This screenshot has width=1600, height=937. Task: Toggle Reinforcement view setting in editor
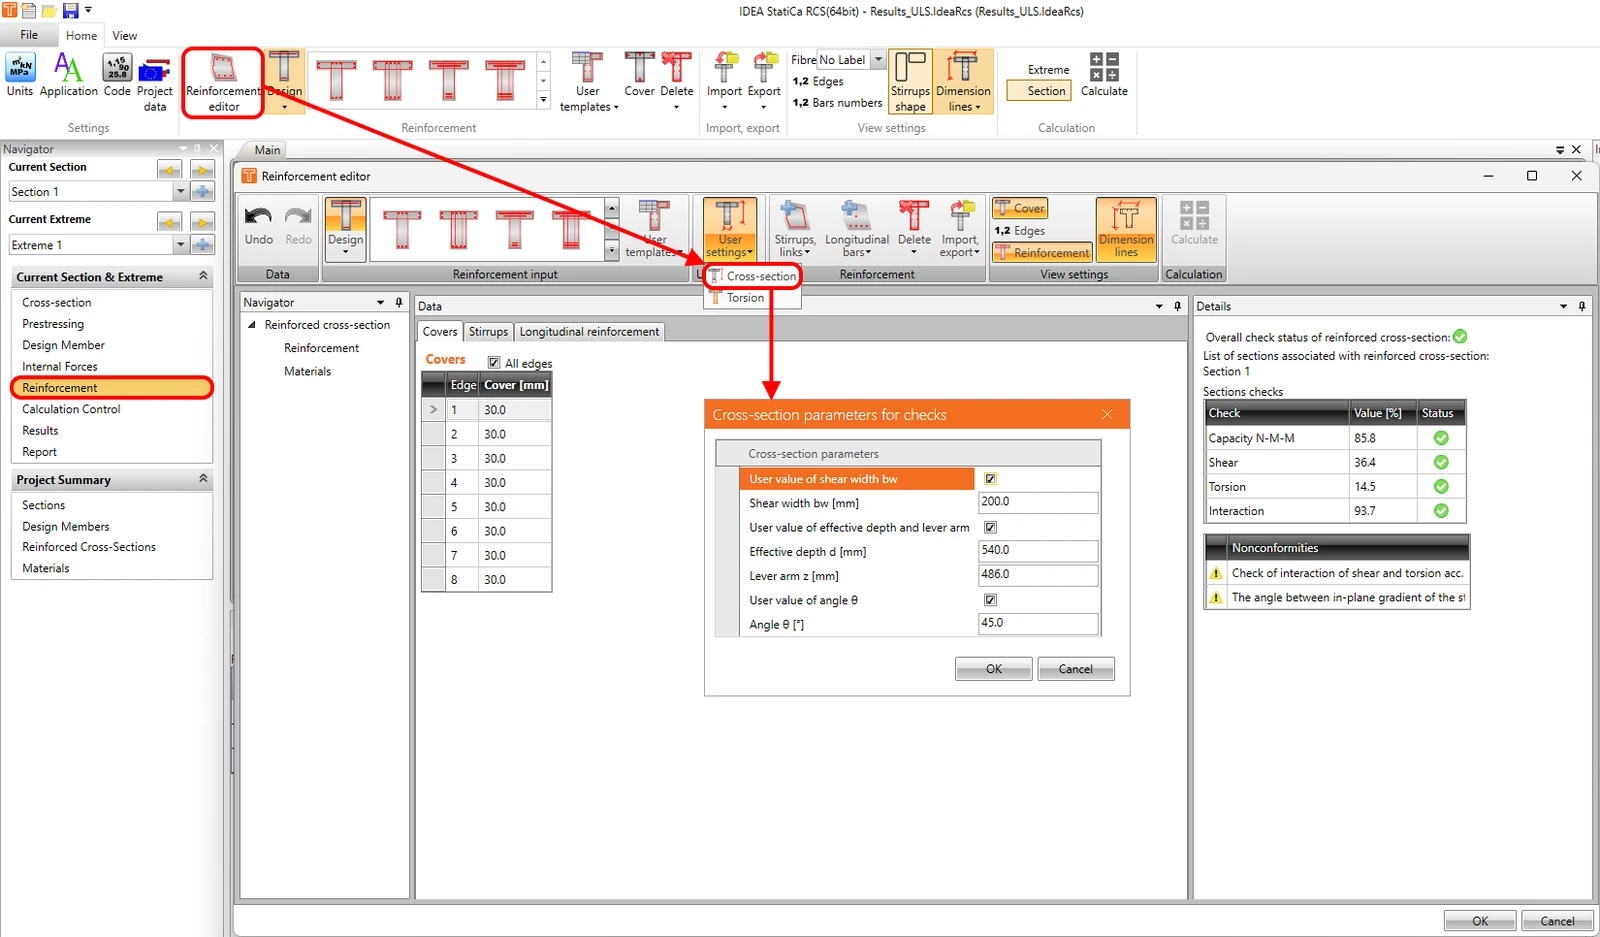point(1042,253)
